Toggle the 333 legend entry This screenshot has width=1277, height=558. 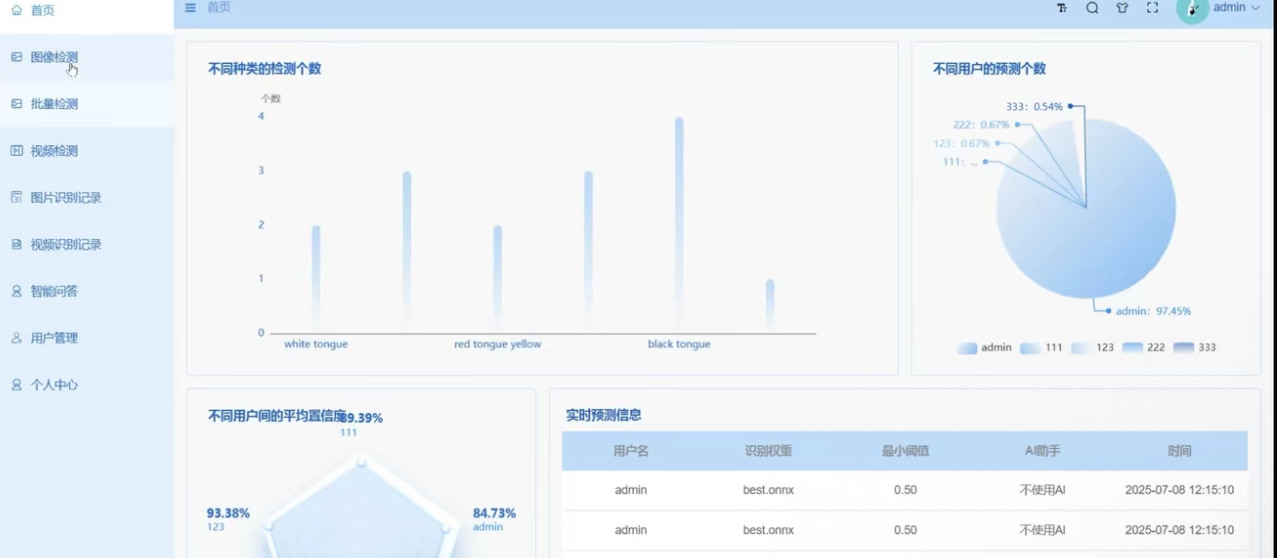(x=1195, y=348)
